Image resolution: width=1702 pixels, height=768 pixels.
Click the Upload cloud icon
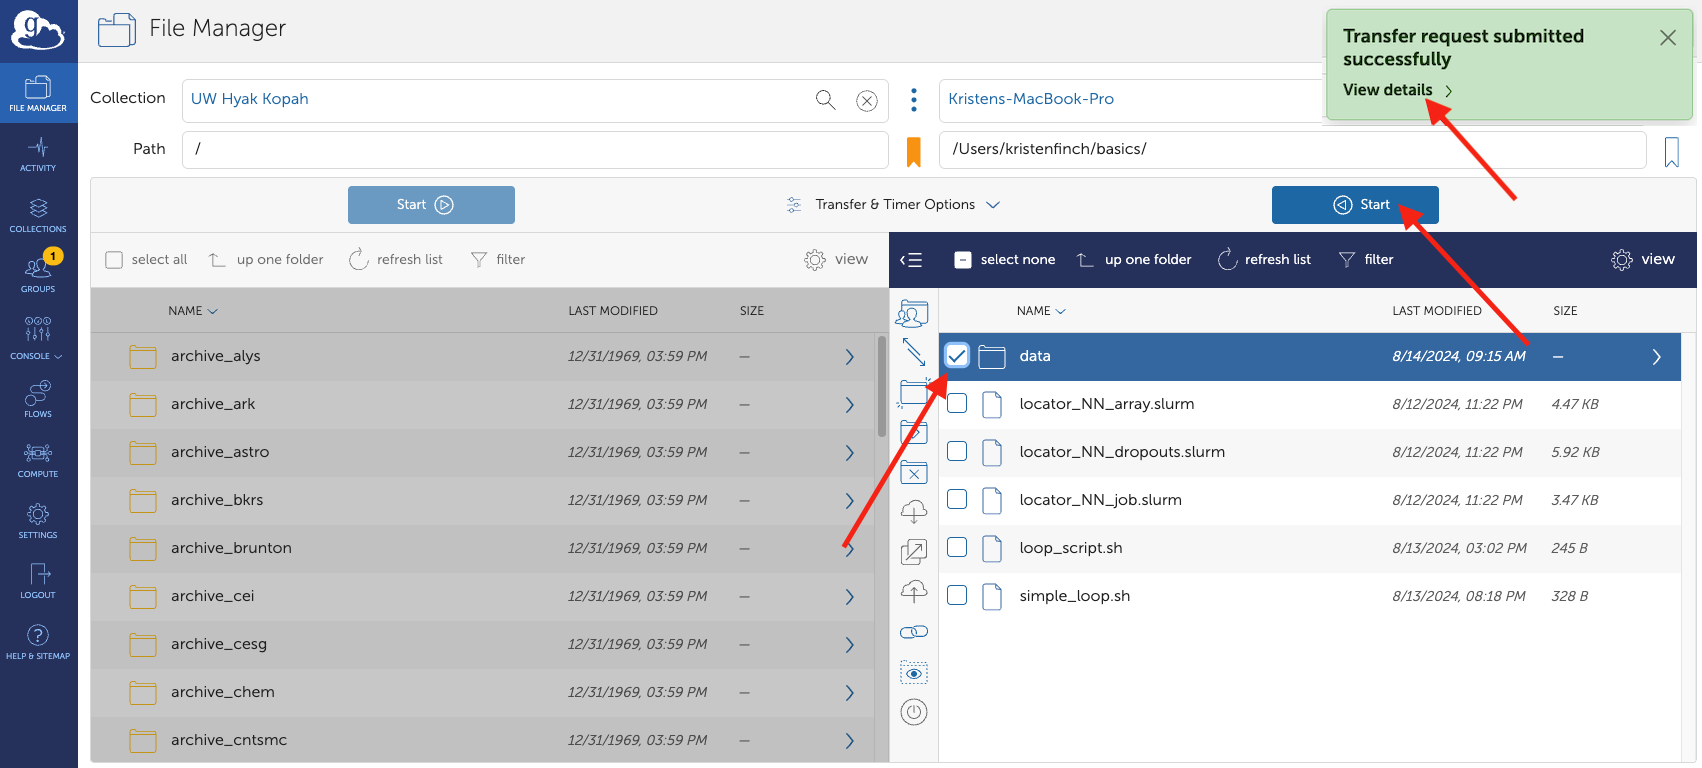(914, 592)
